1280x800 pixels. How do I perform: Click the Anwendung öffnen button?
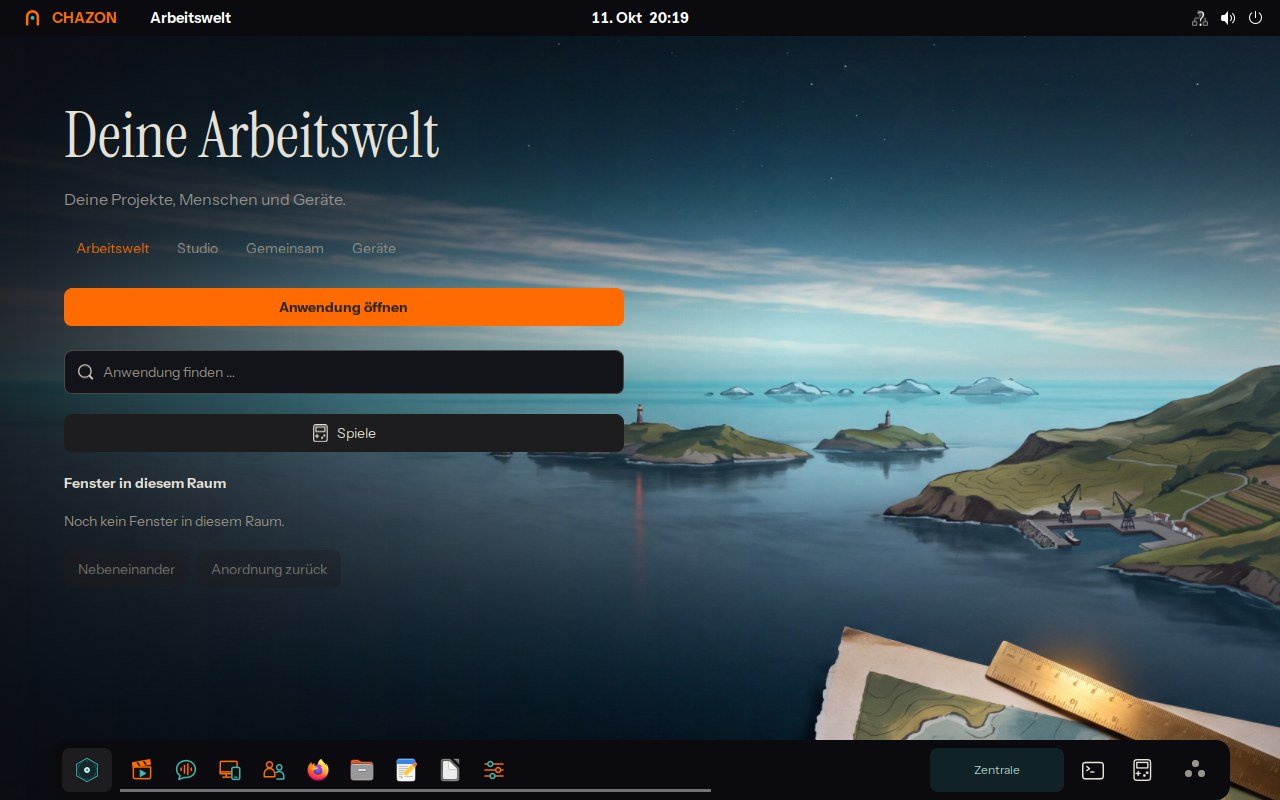coord(344,307)
